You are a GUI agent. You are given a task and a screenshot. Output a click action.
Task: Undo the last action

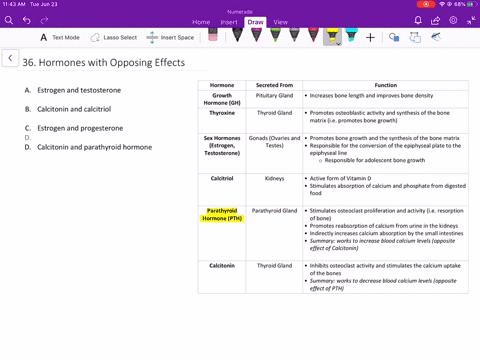(x=27, y=20)
